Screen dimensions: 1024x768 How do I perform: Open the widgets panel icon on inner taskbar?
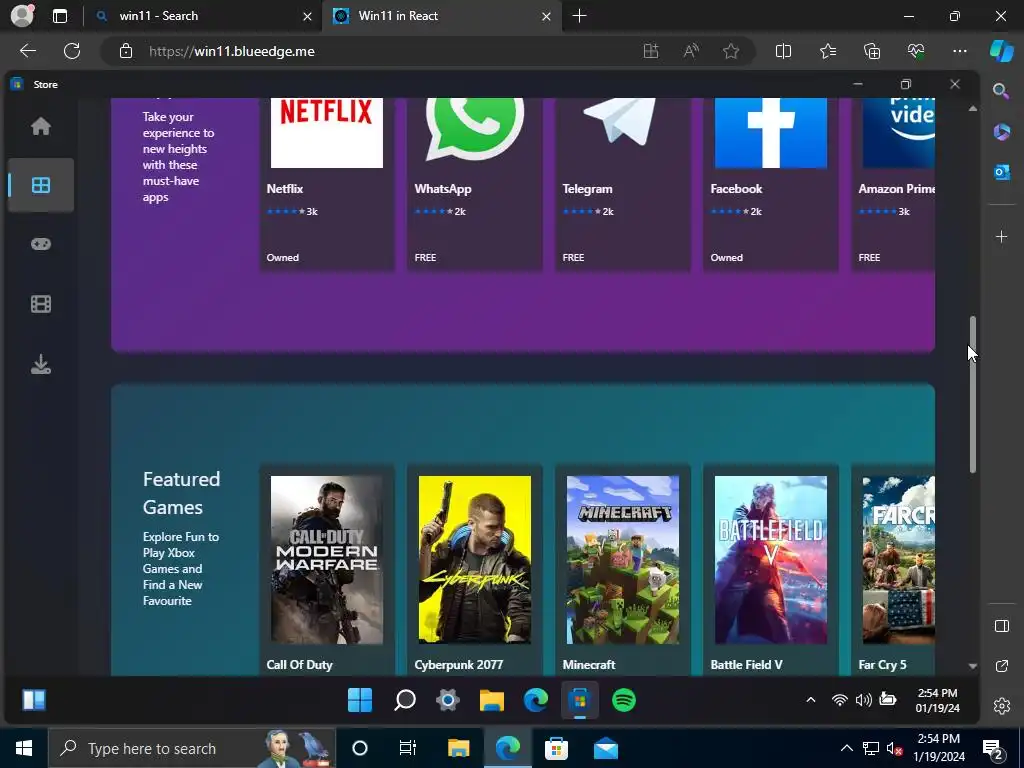34,700
